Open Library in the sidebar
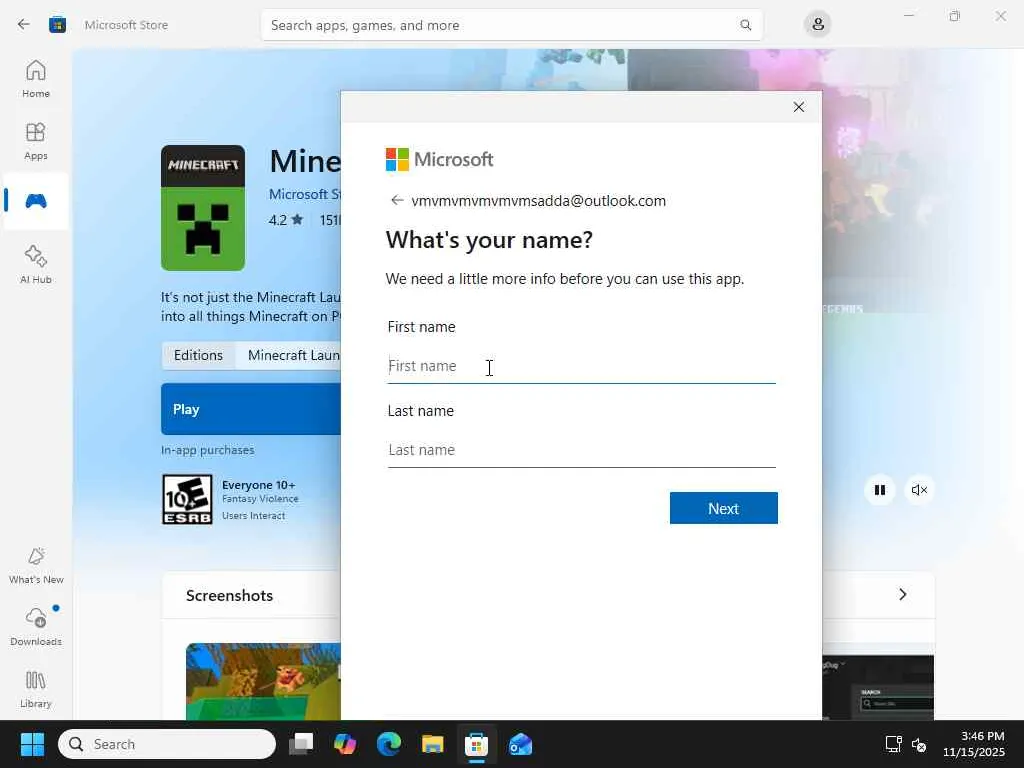The image size is (1024, 768). [x=36, y=690]
